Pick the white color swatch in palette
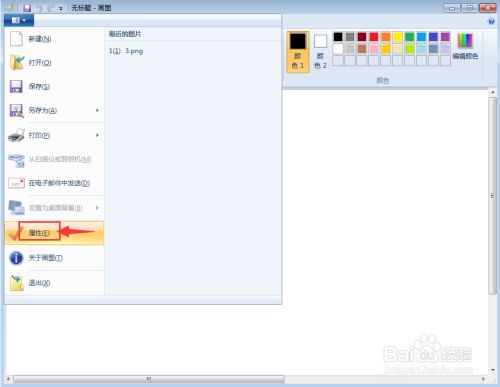500x387 pixels. (338, 49)
